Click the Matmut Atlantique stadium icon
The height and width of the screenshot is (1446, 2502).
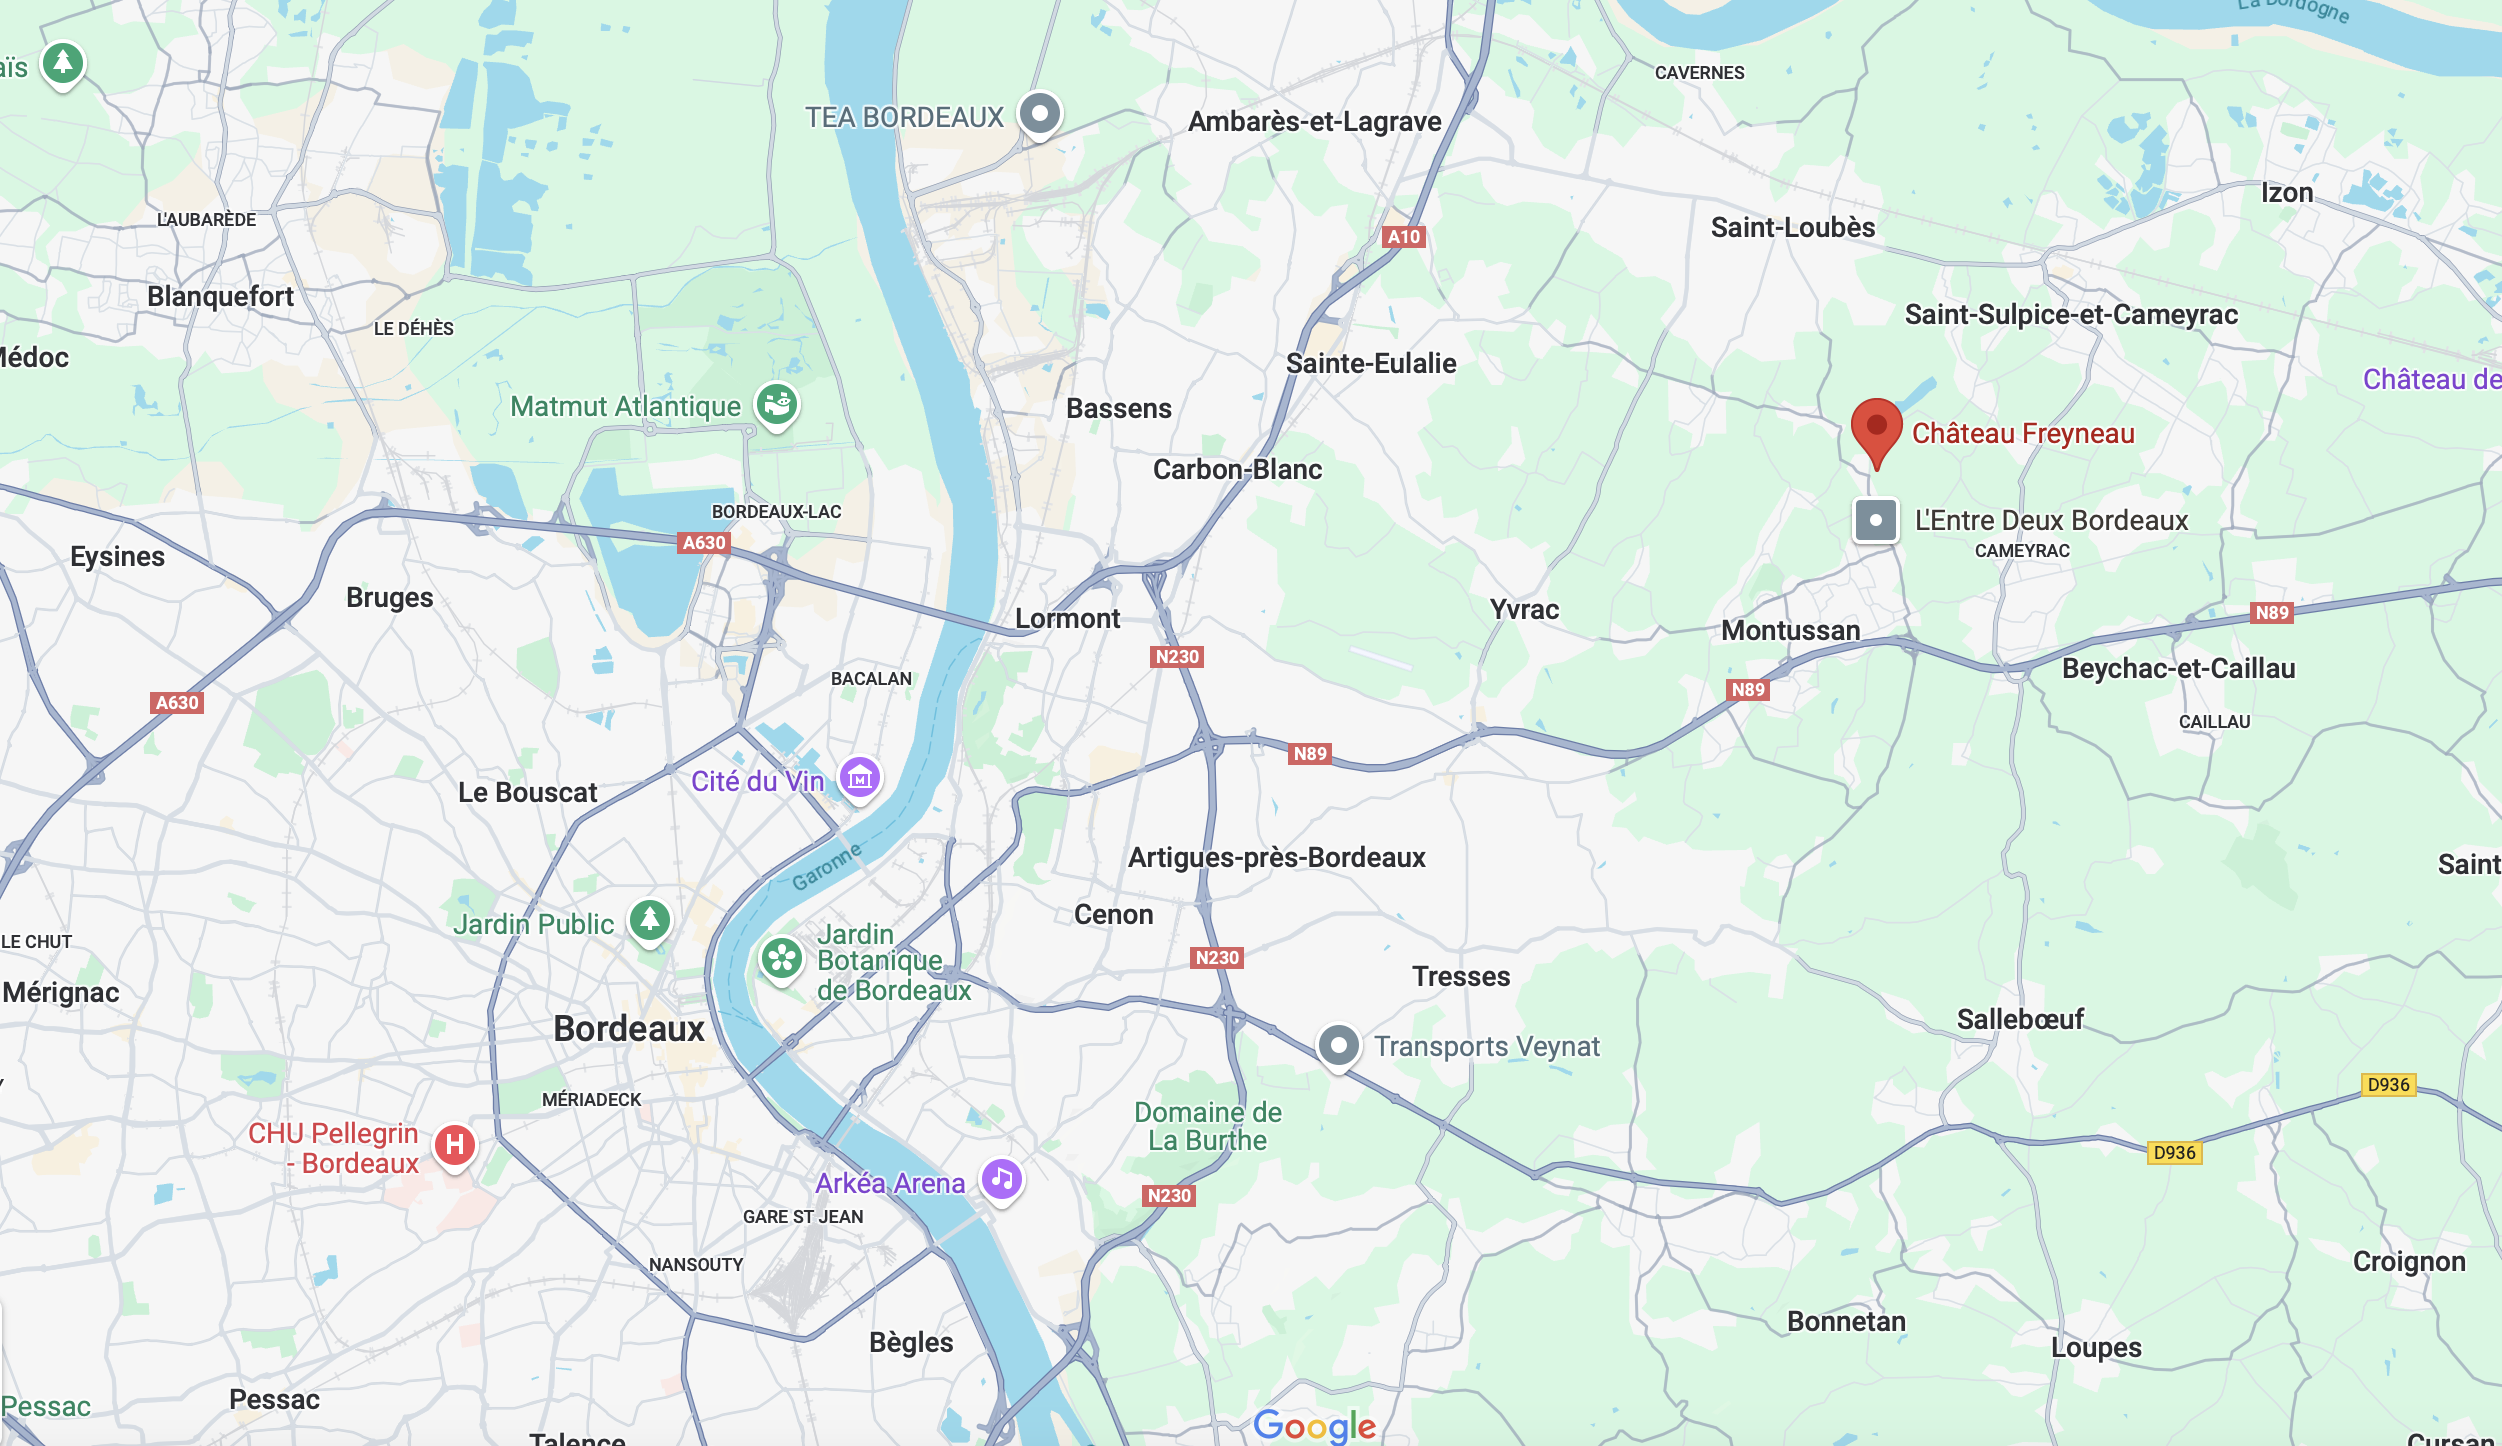click(x=777, y=405)
